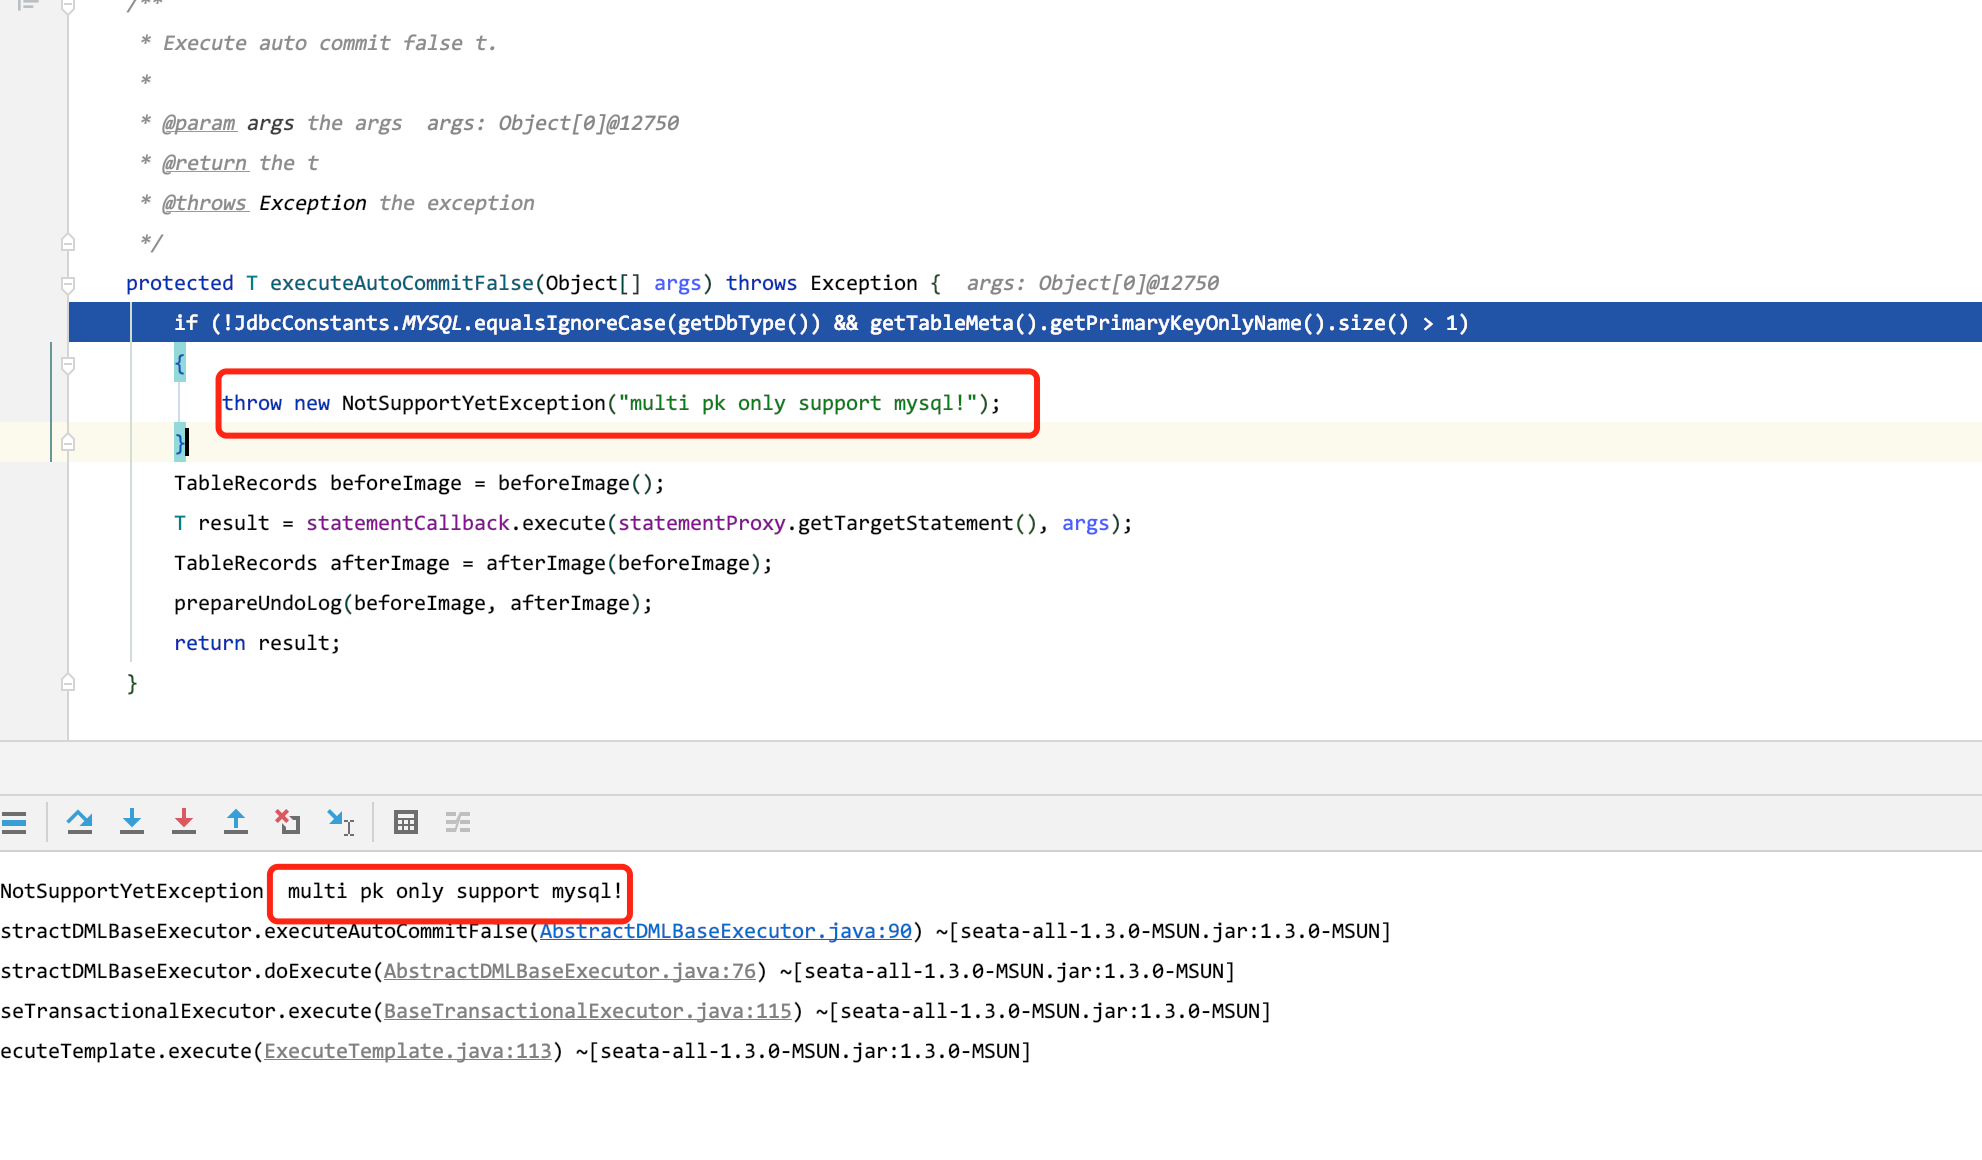
Task: Toggle fold marker at method closing brace
Action: click(68, 683)
